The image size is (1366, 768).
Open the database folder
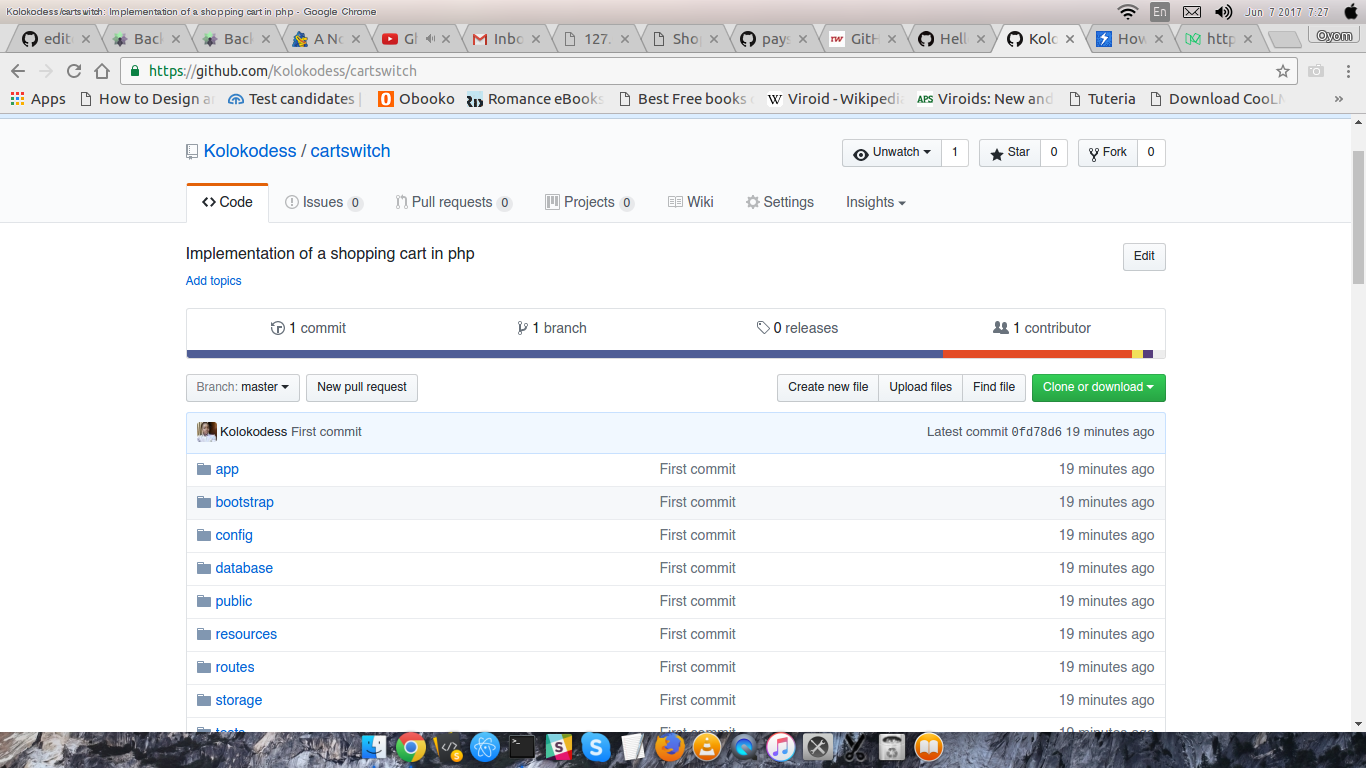click(244, 568)
